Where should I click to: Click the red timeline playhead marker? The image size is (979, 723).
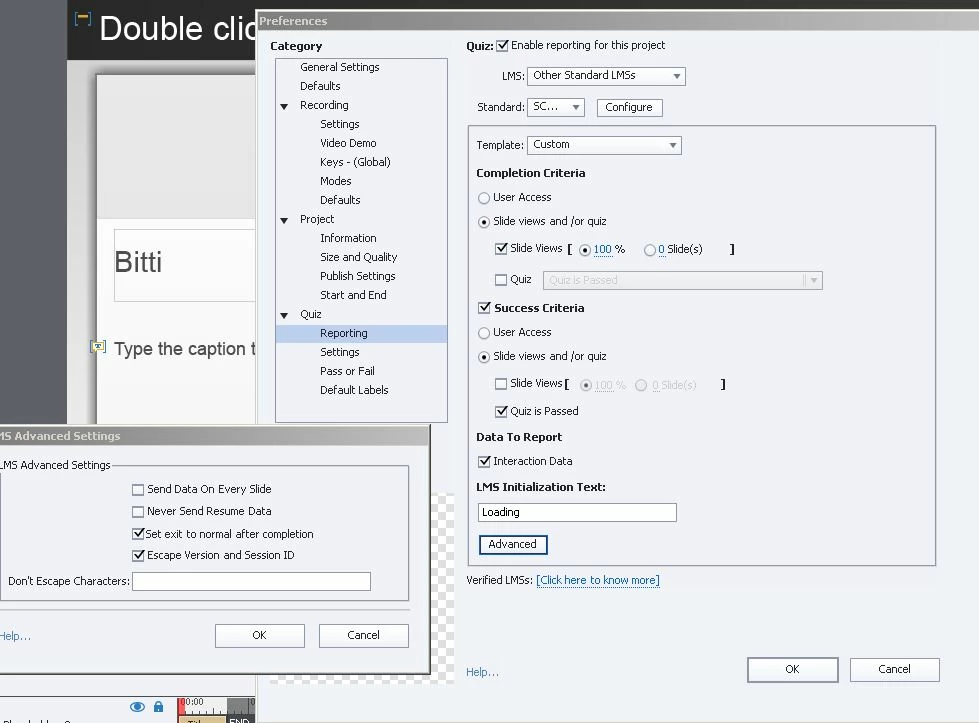[182, 706]
